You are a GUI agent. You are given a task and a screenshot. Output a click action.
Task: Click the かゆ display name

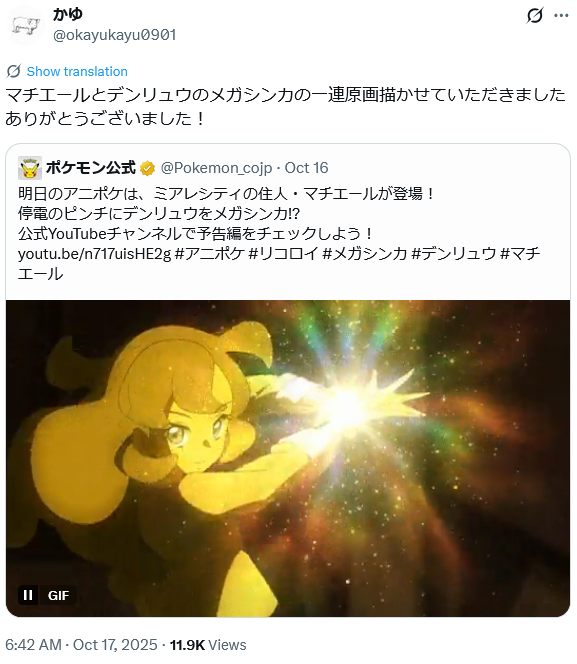(x=68, y=14)
